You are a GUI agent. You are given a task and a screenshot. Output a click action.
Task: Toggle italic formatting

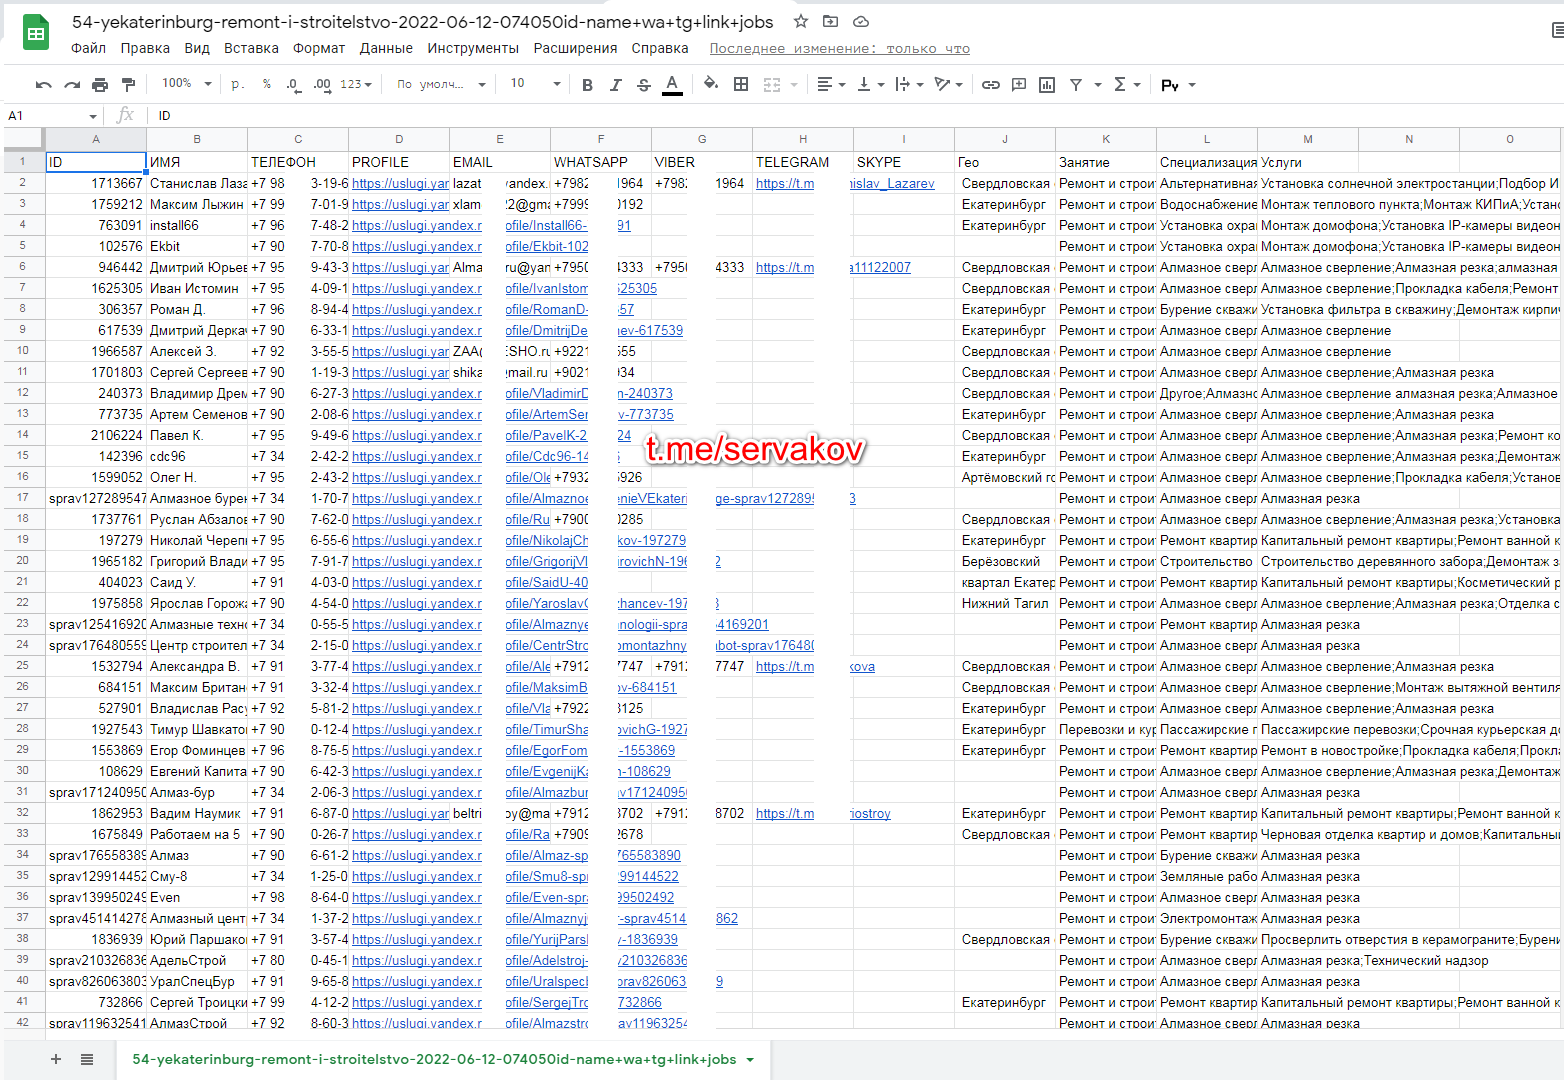point(615,85)
